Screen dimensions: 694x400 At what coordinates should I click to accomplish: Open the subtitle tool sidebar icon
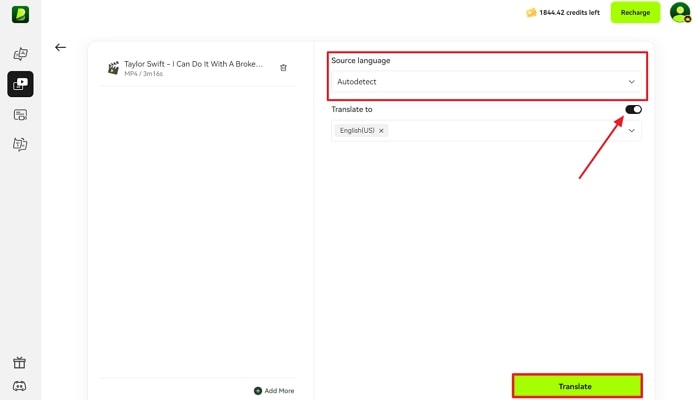20,115
